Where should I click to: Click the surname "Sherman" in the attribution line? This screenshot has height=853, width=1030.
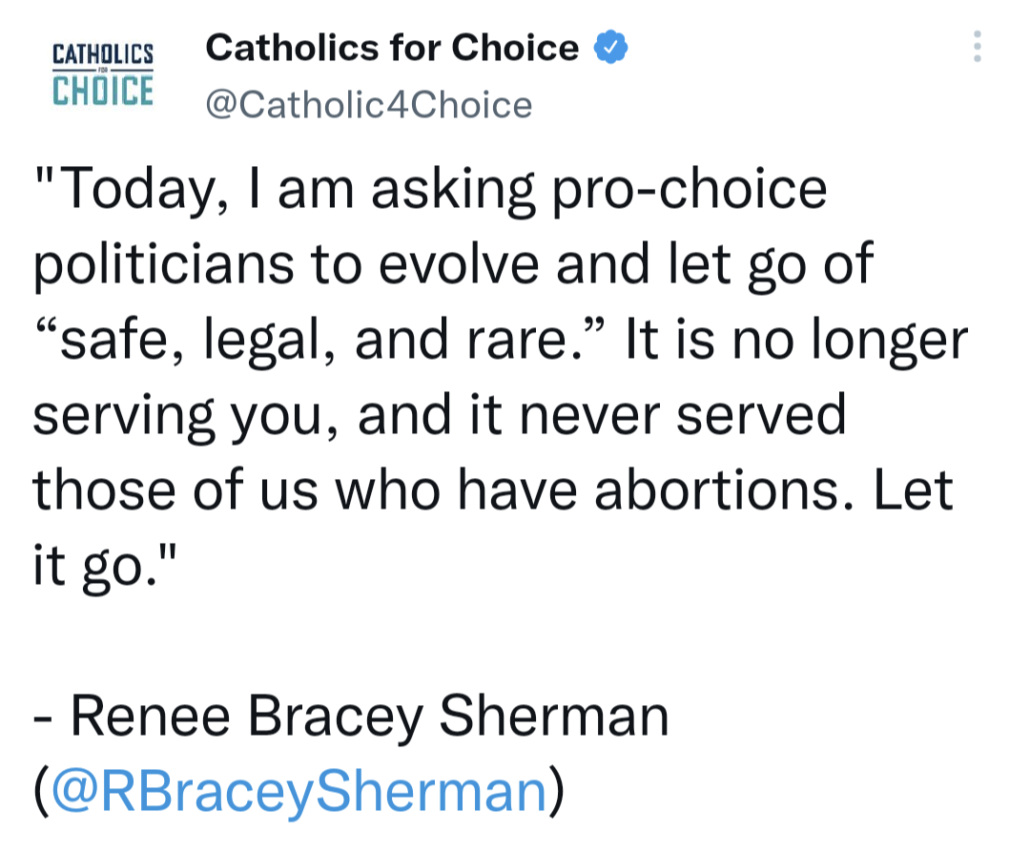(554, 717)
